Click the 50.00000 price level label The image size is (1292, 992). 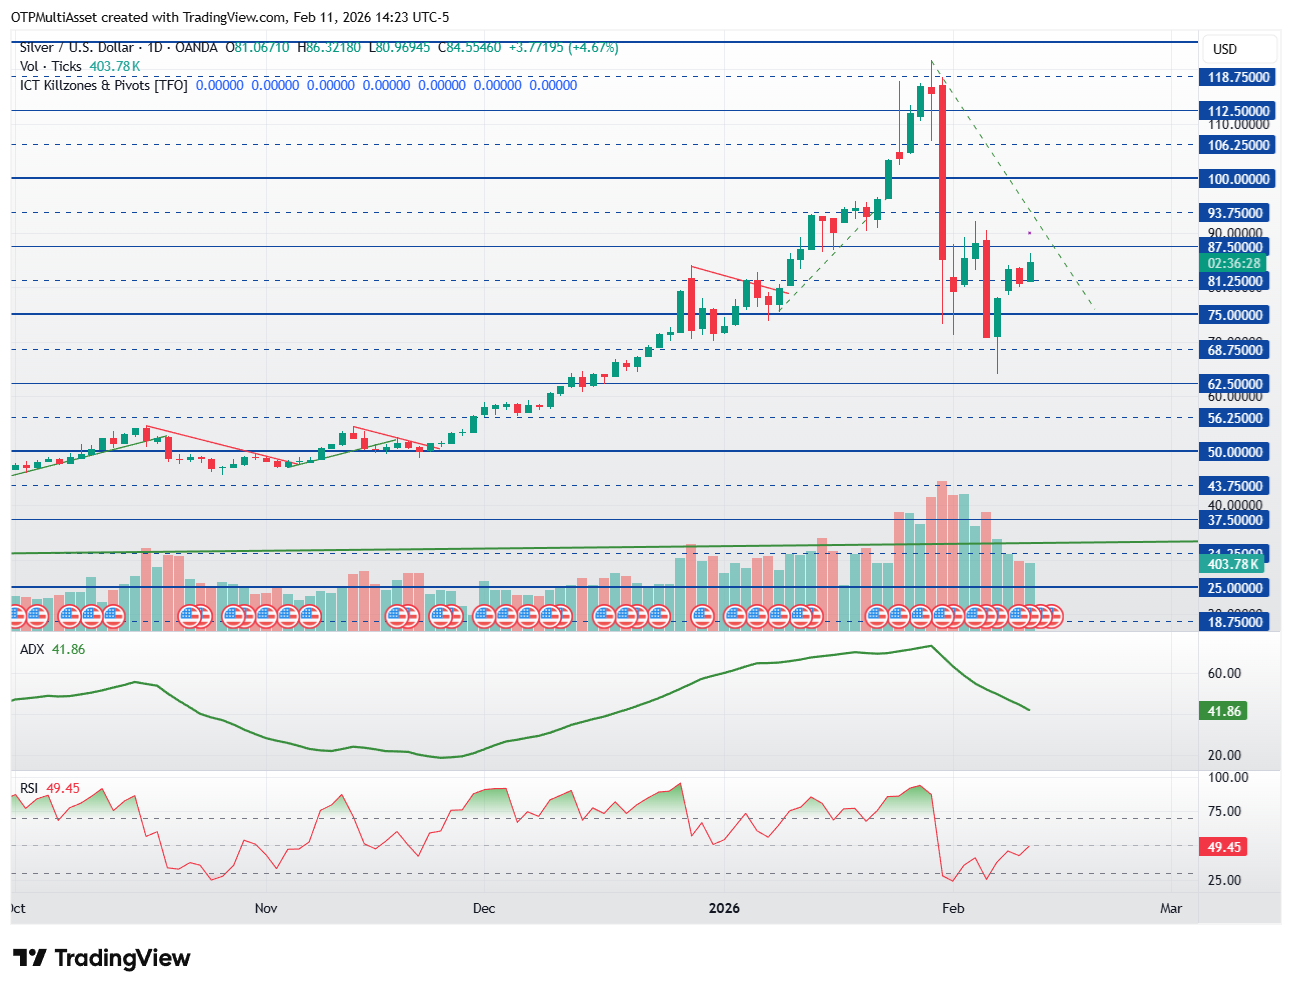pos(1236,452)
